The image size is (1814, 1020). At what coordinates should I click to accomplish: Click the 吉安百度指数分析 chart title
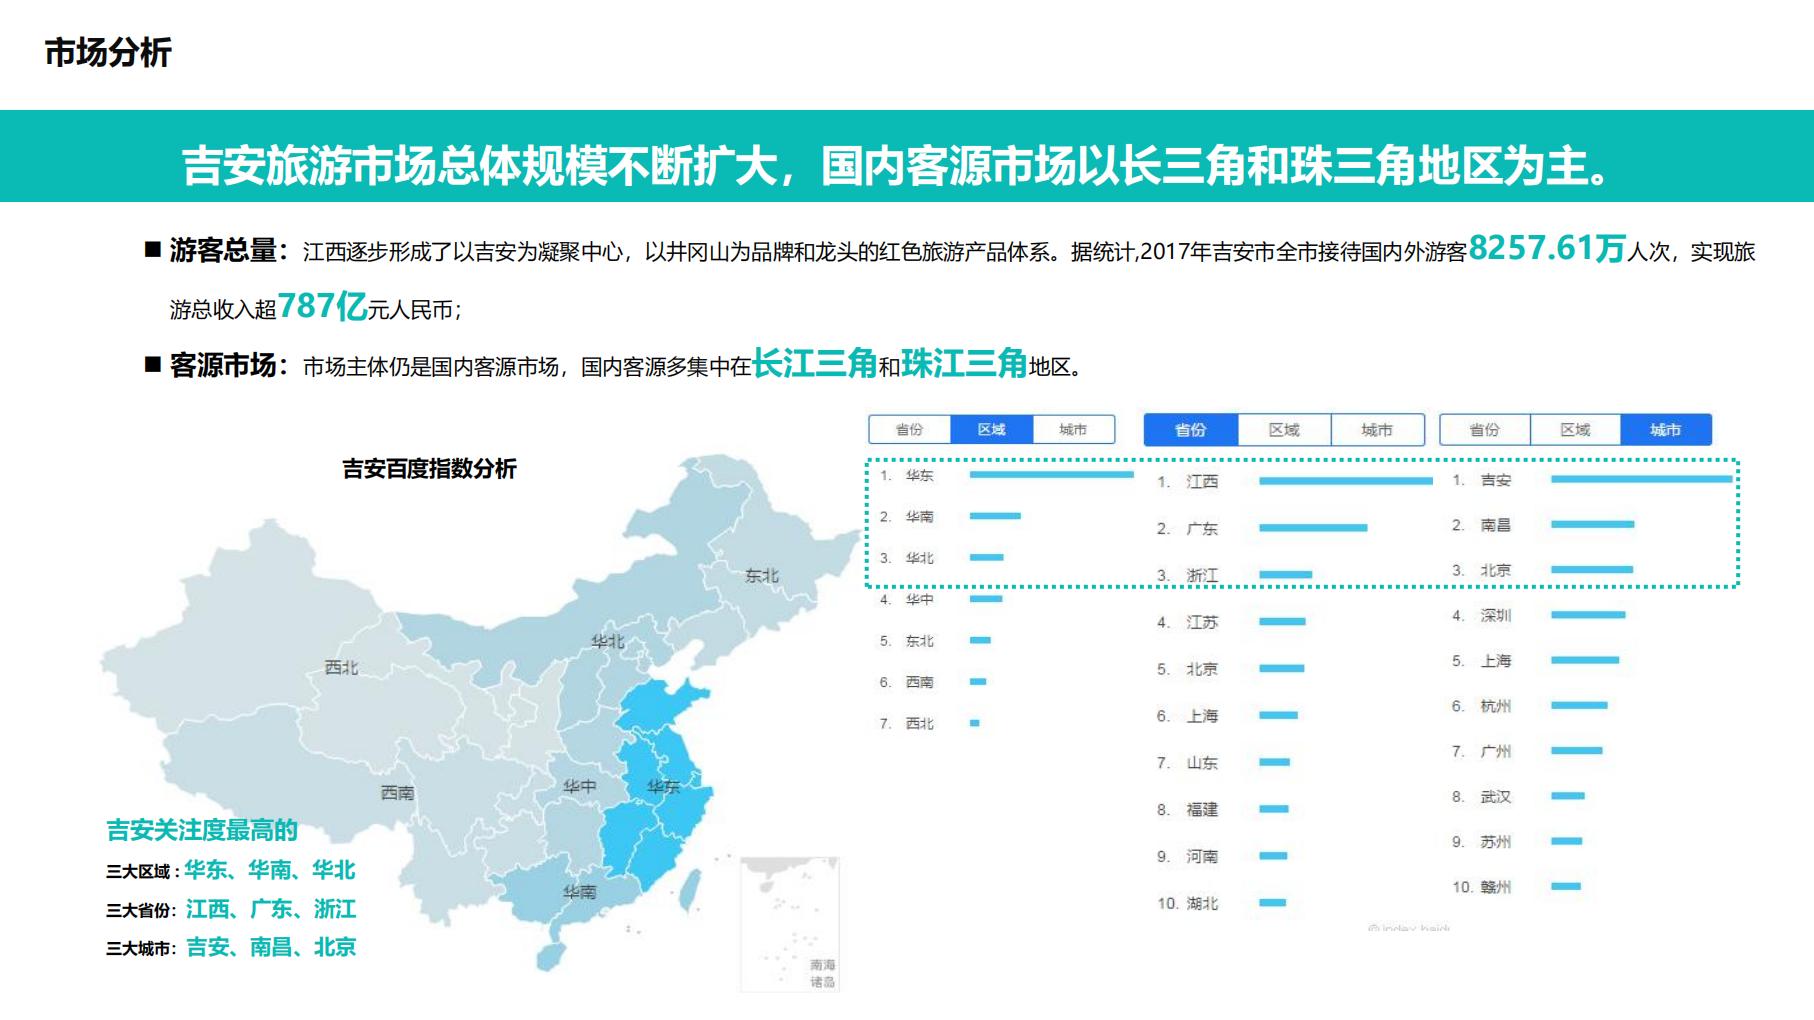pos(429,468)
